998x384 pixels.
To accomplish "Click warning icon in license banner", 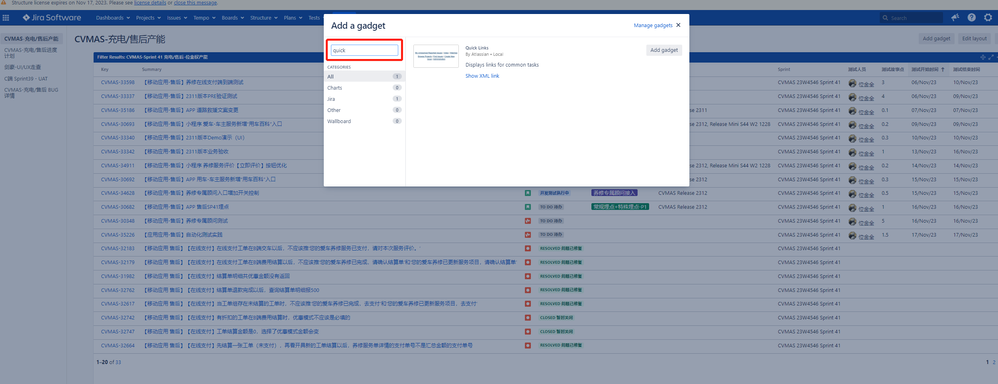I will (4, 3).
